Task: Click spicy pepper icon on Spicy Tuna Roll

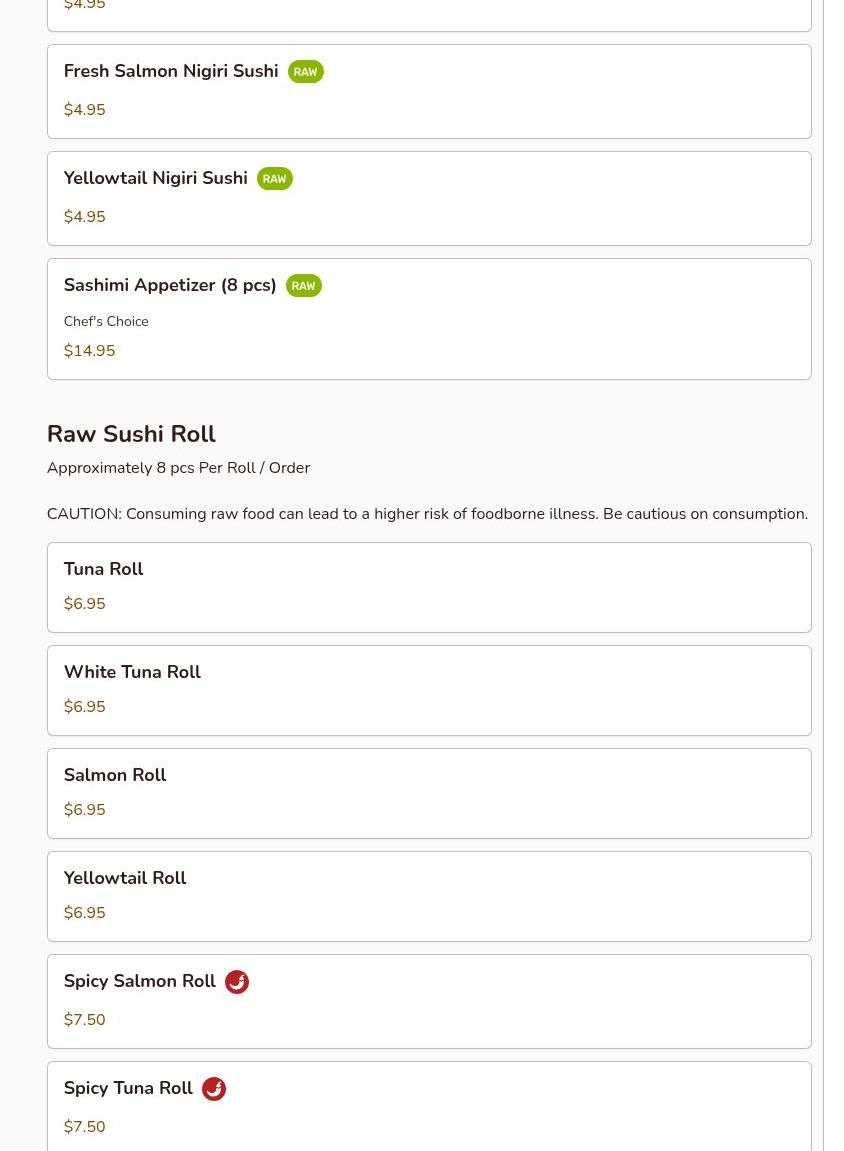Action: tap(213, 1089)
